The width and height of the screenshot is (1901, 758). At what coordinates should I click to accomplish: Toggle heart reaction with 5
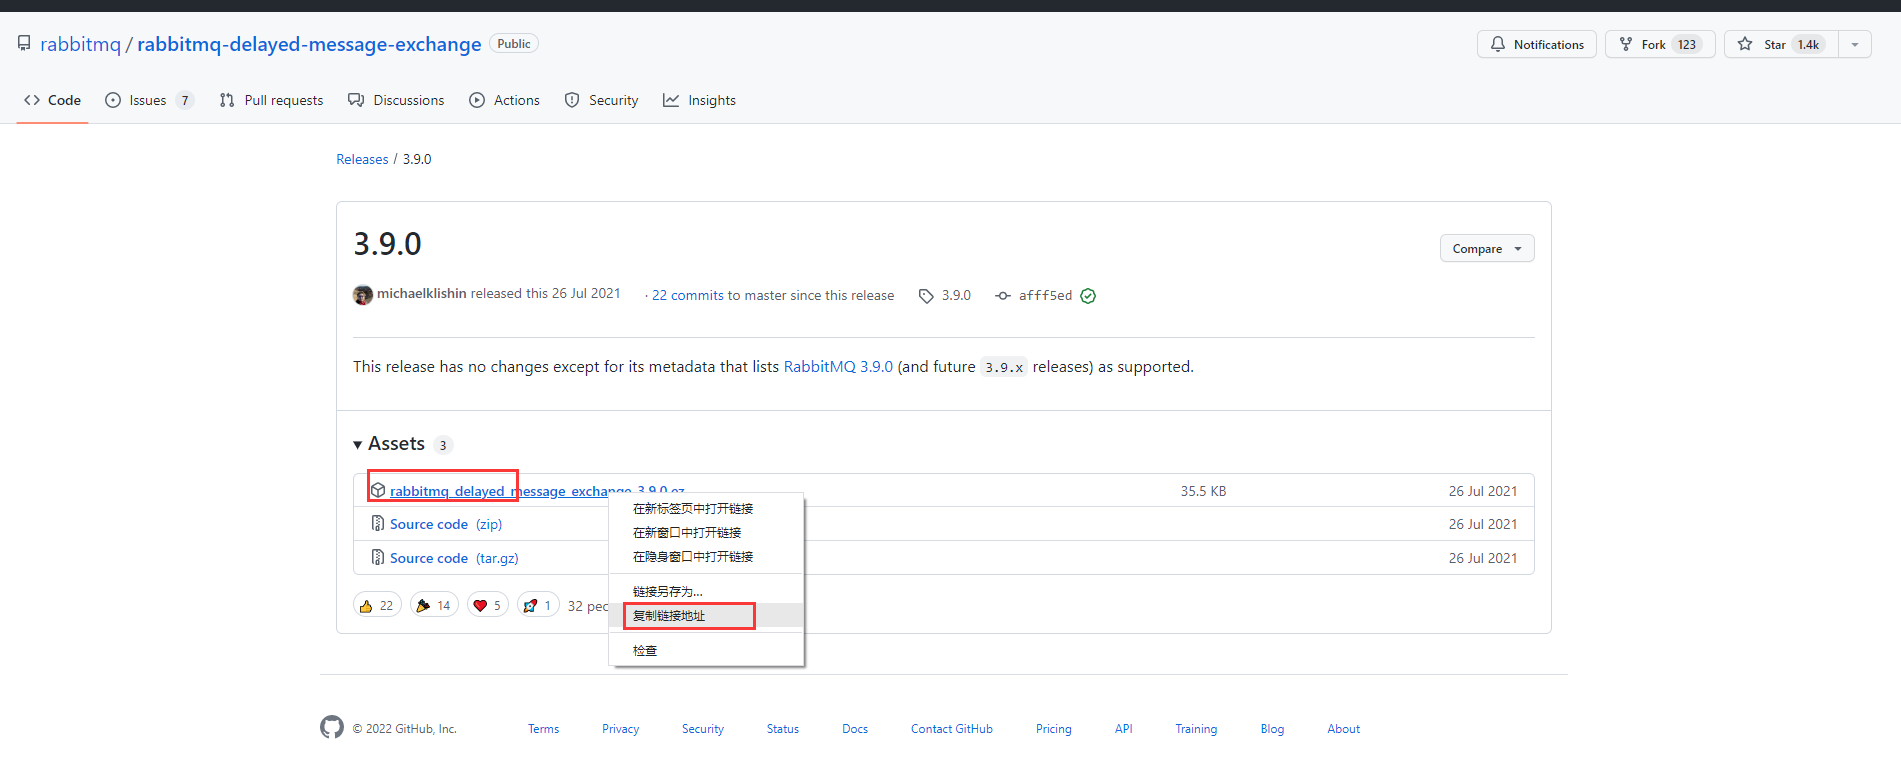tap(488, 605)
